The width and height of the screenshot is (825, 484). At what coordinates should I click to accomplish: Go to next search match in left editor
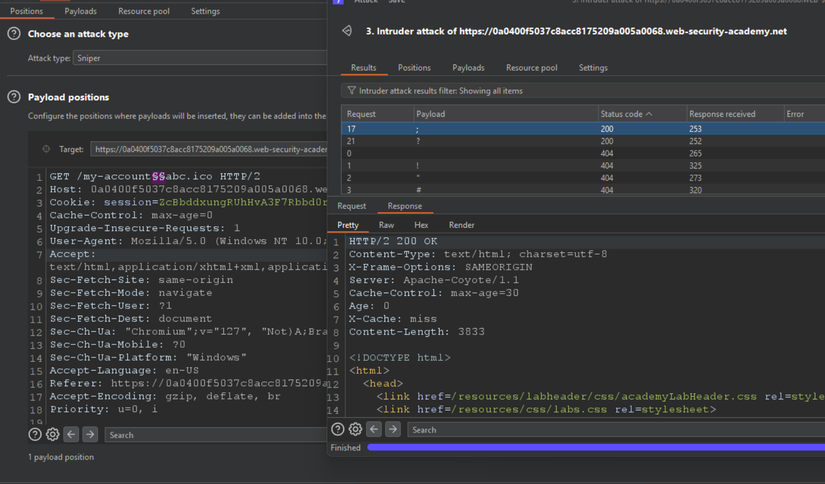click(90, 435)
